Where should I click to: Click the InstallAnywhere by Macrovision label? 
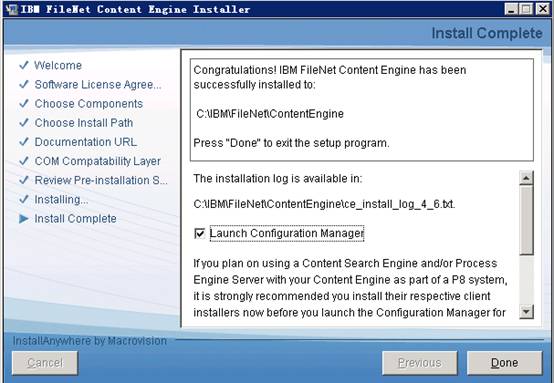tap(90, 341)
